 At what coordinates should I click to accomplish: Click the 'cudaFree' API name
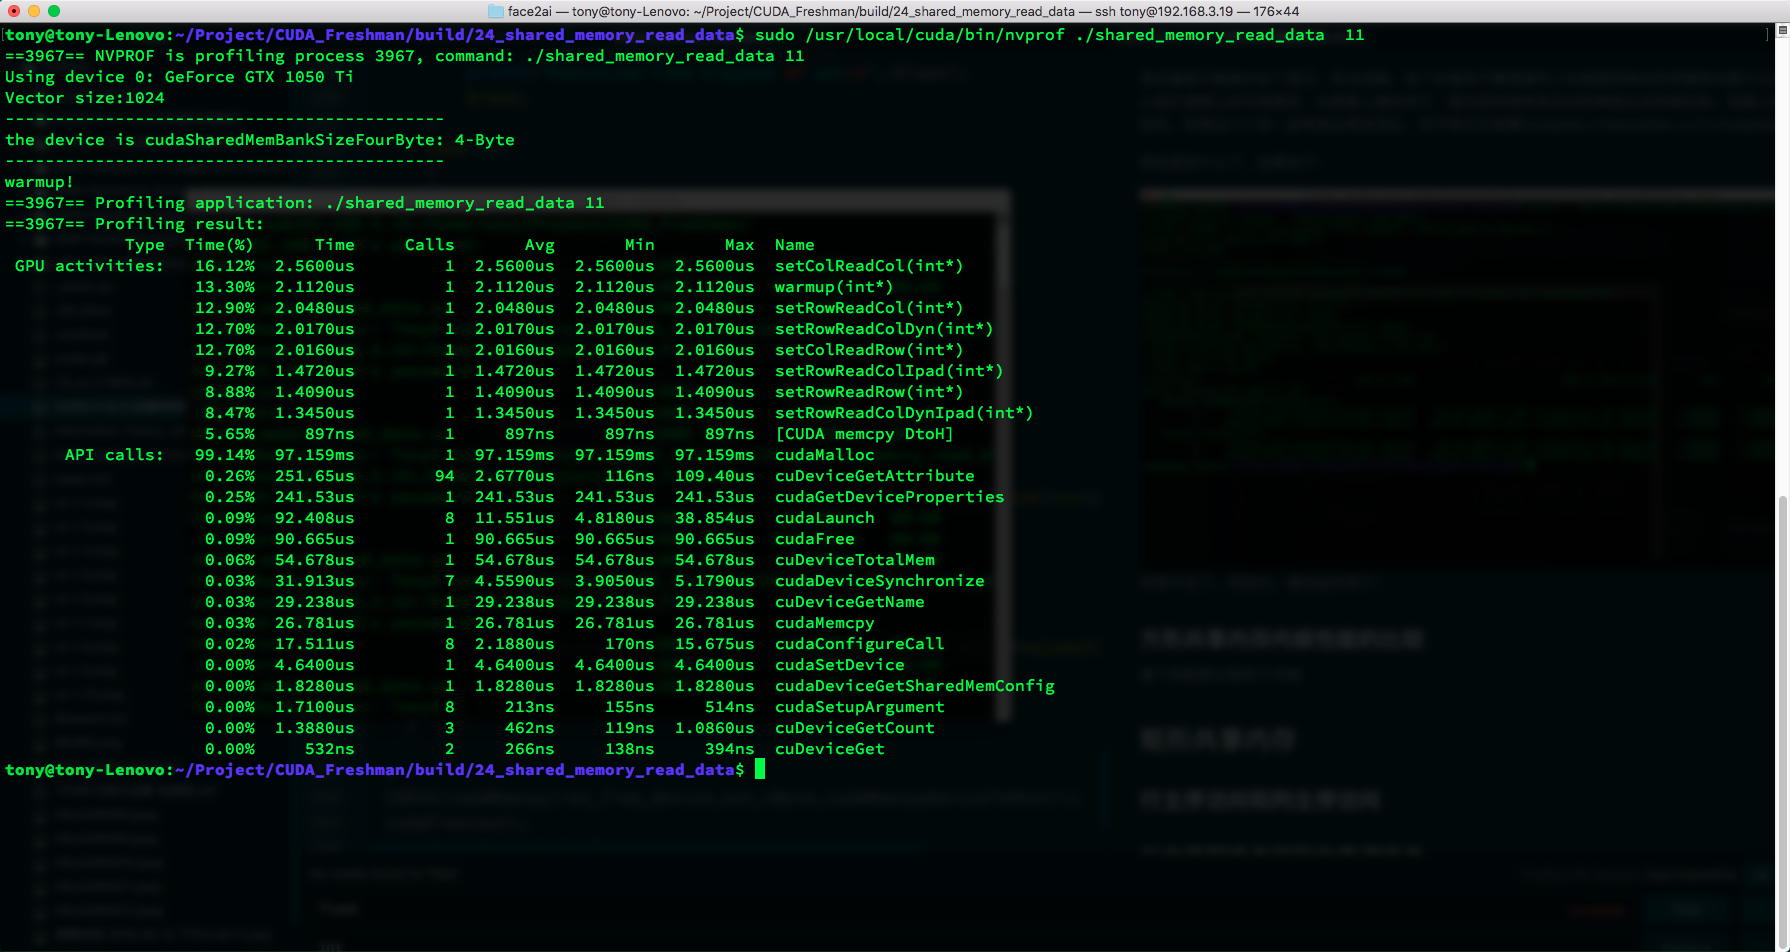pos(814,539)
